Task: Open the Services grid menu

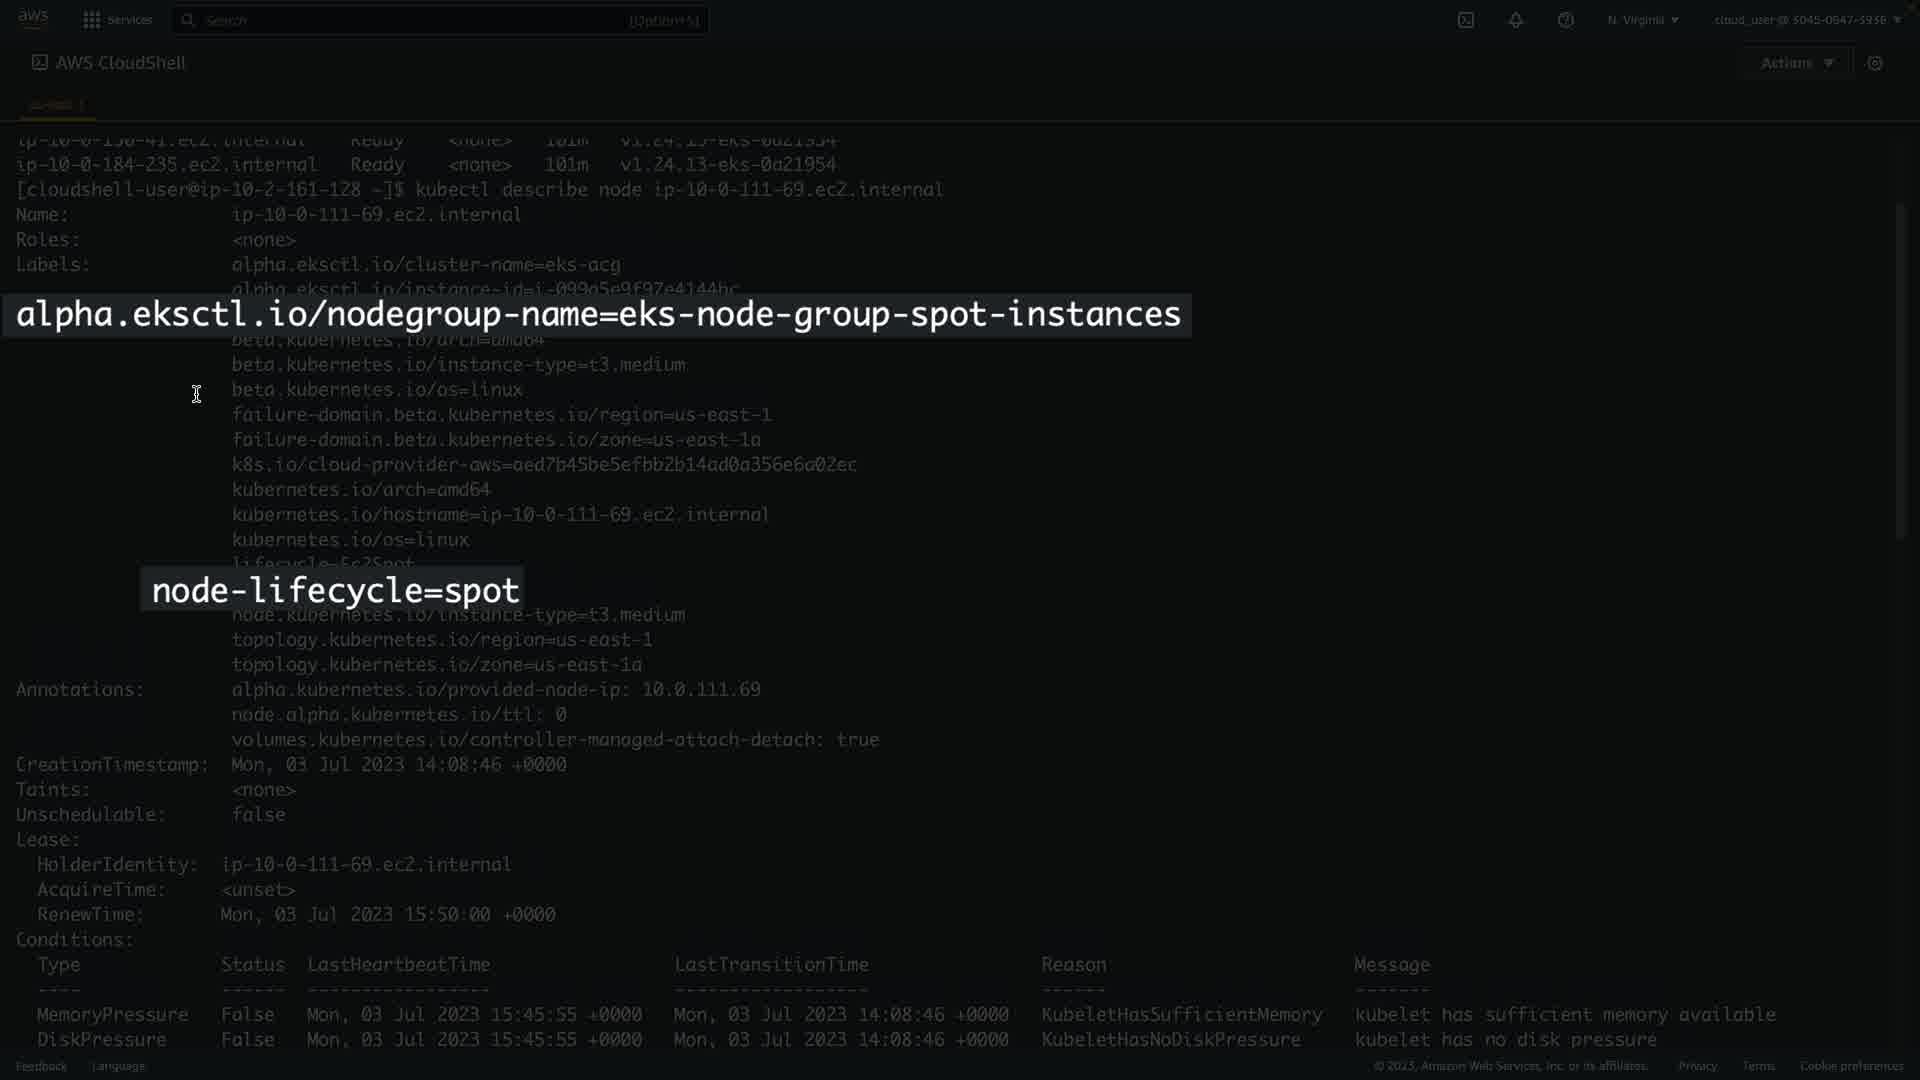Action: [x=92, y=20]
